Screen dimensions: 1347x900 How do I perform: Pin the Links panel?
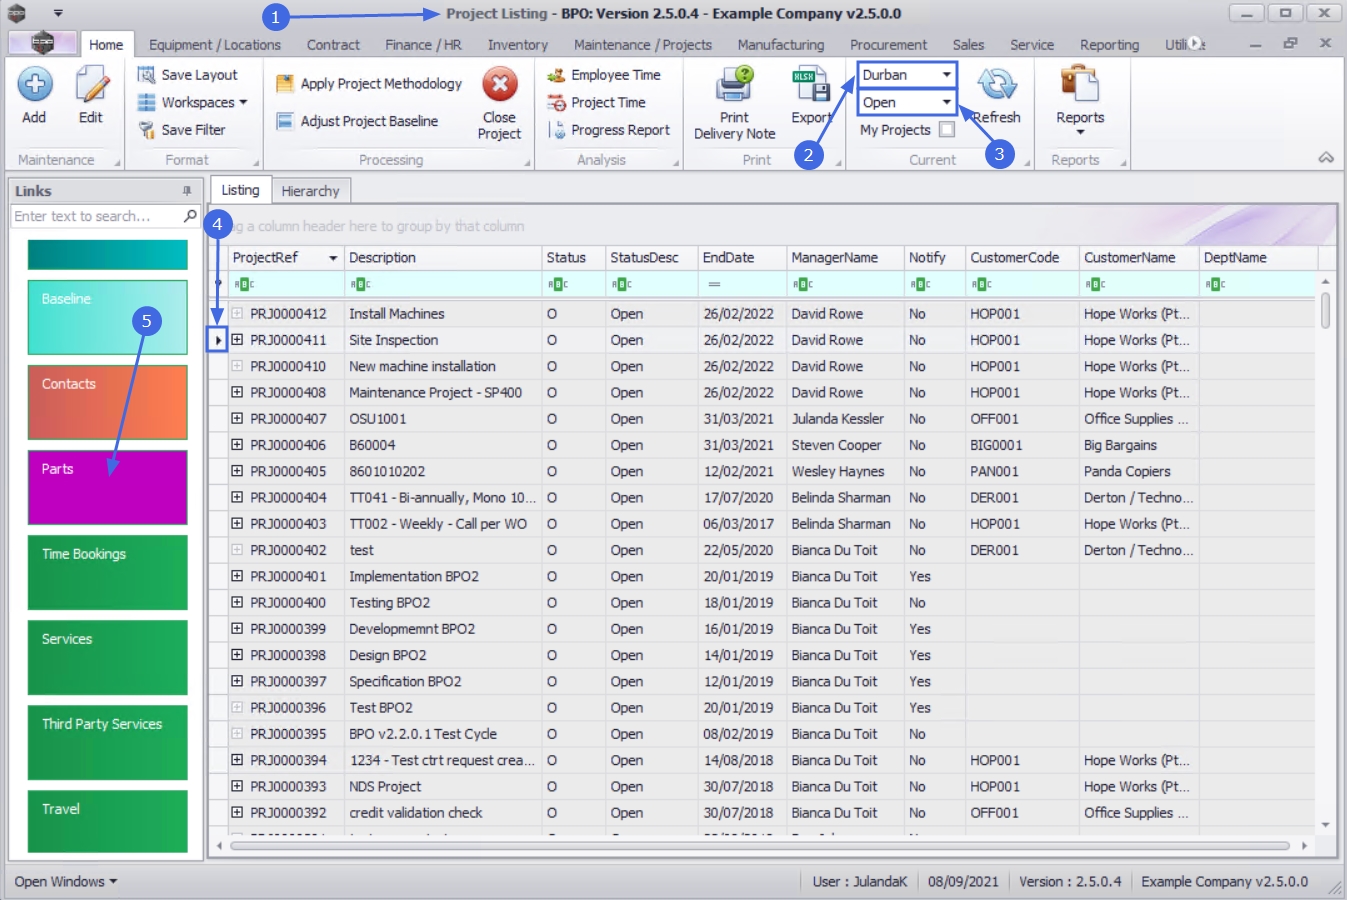(x=187, y=191)
